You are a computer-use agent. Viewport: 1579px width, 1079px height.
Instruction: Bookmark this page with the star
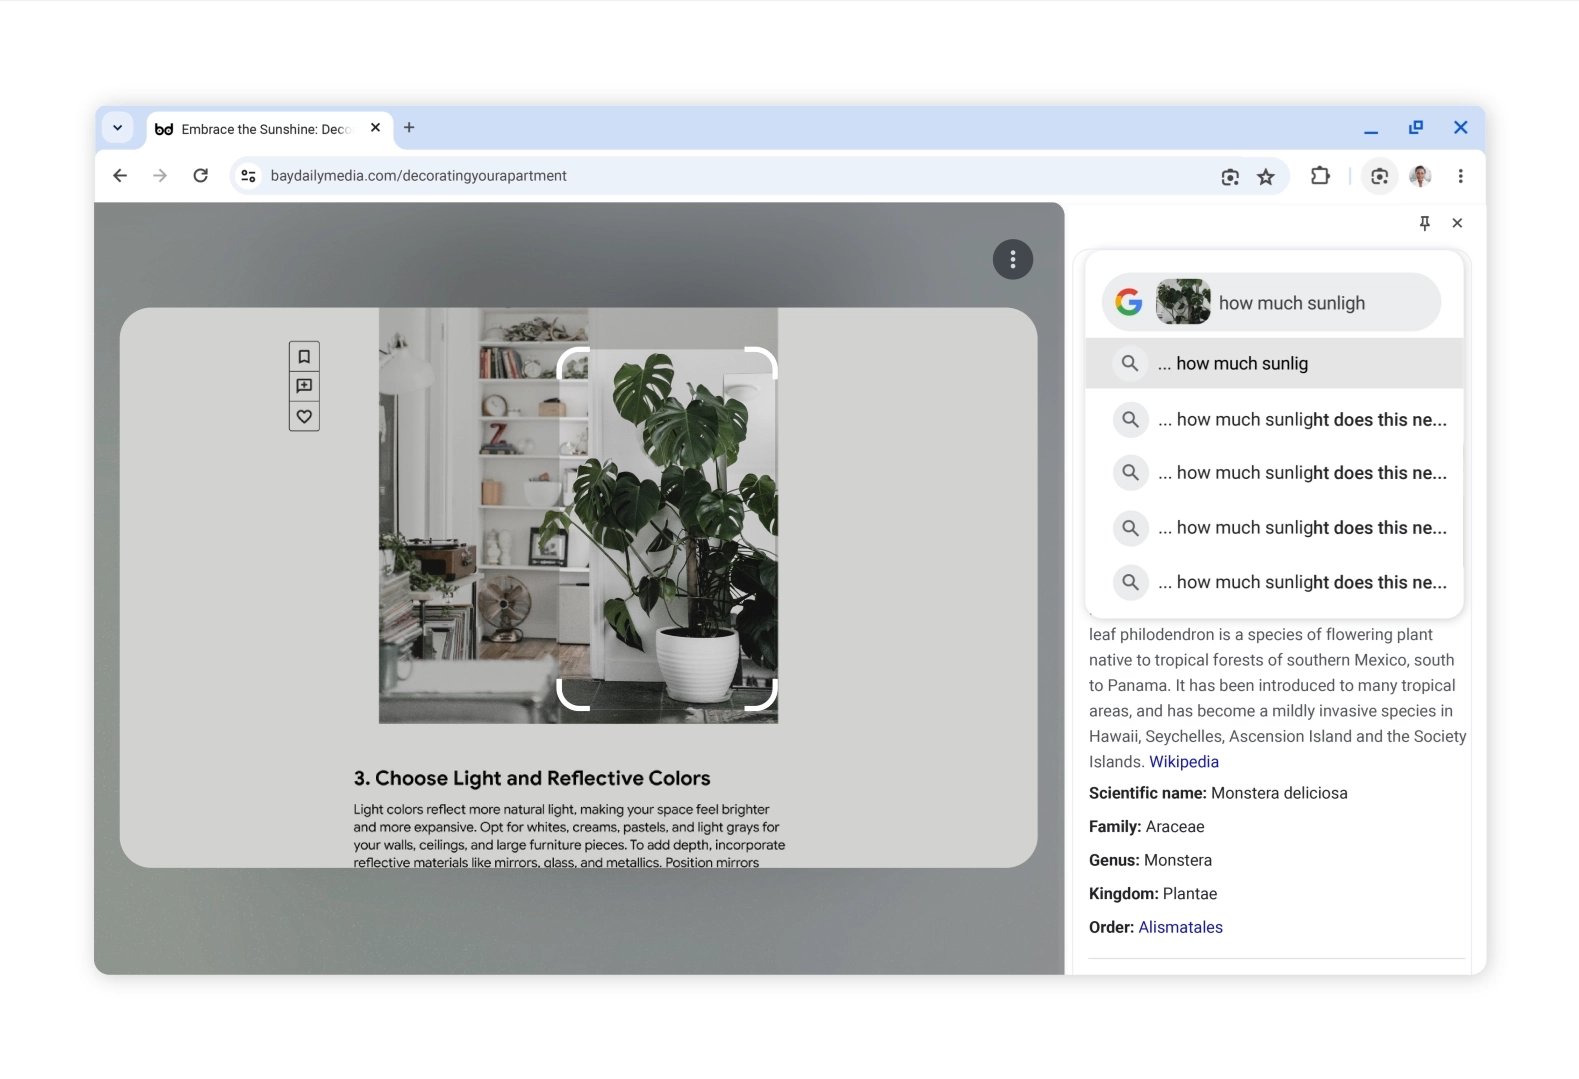[1266, 177]
